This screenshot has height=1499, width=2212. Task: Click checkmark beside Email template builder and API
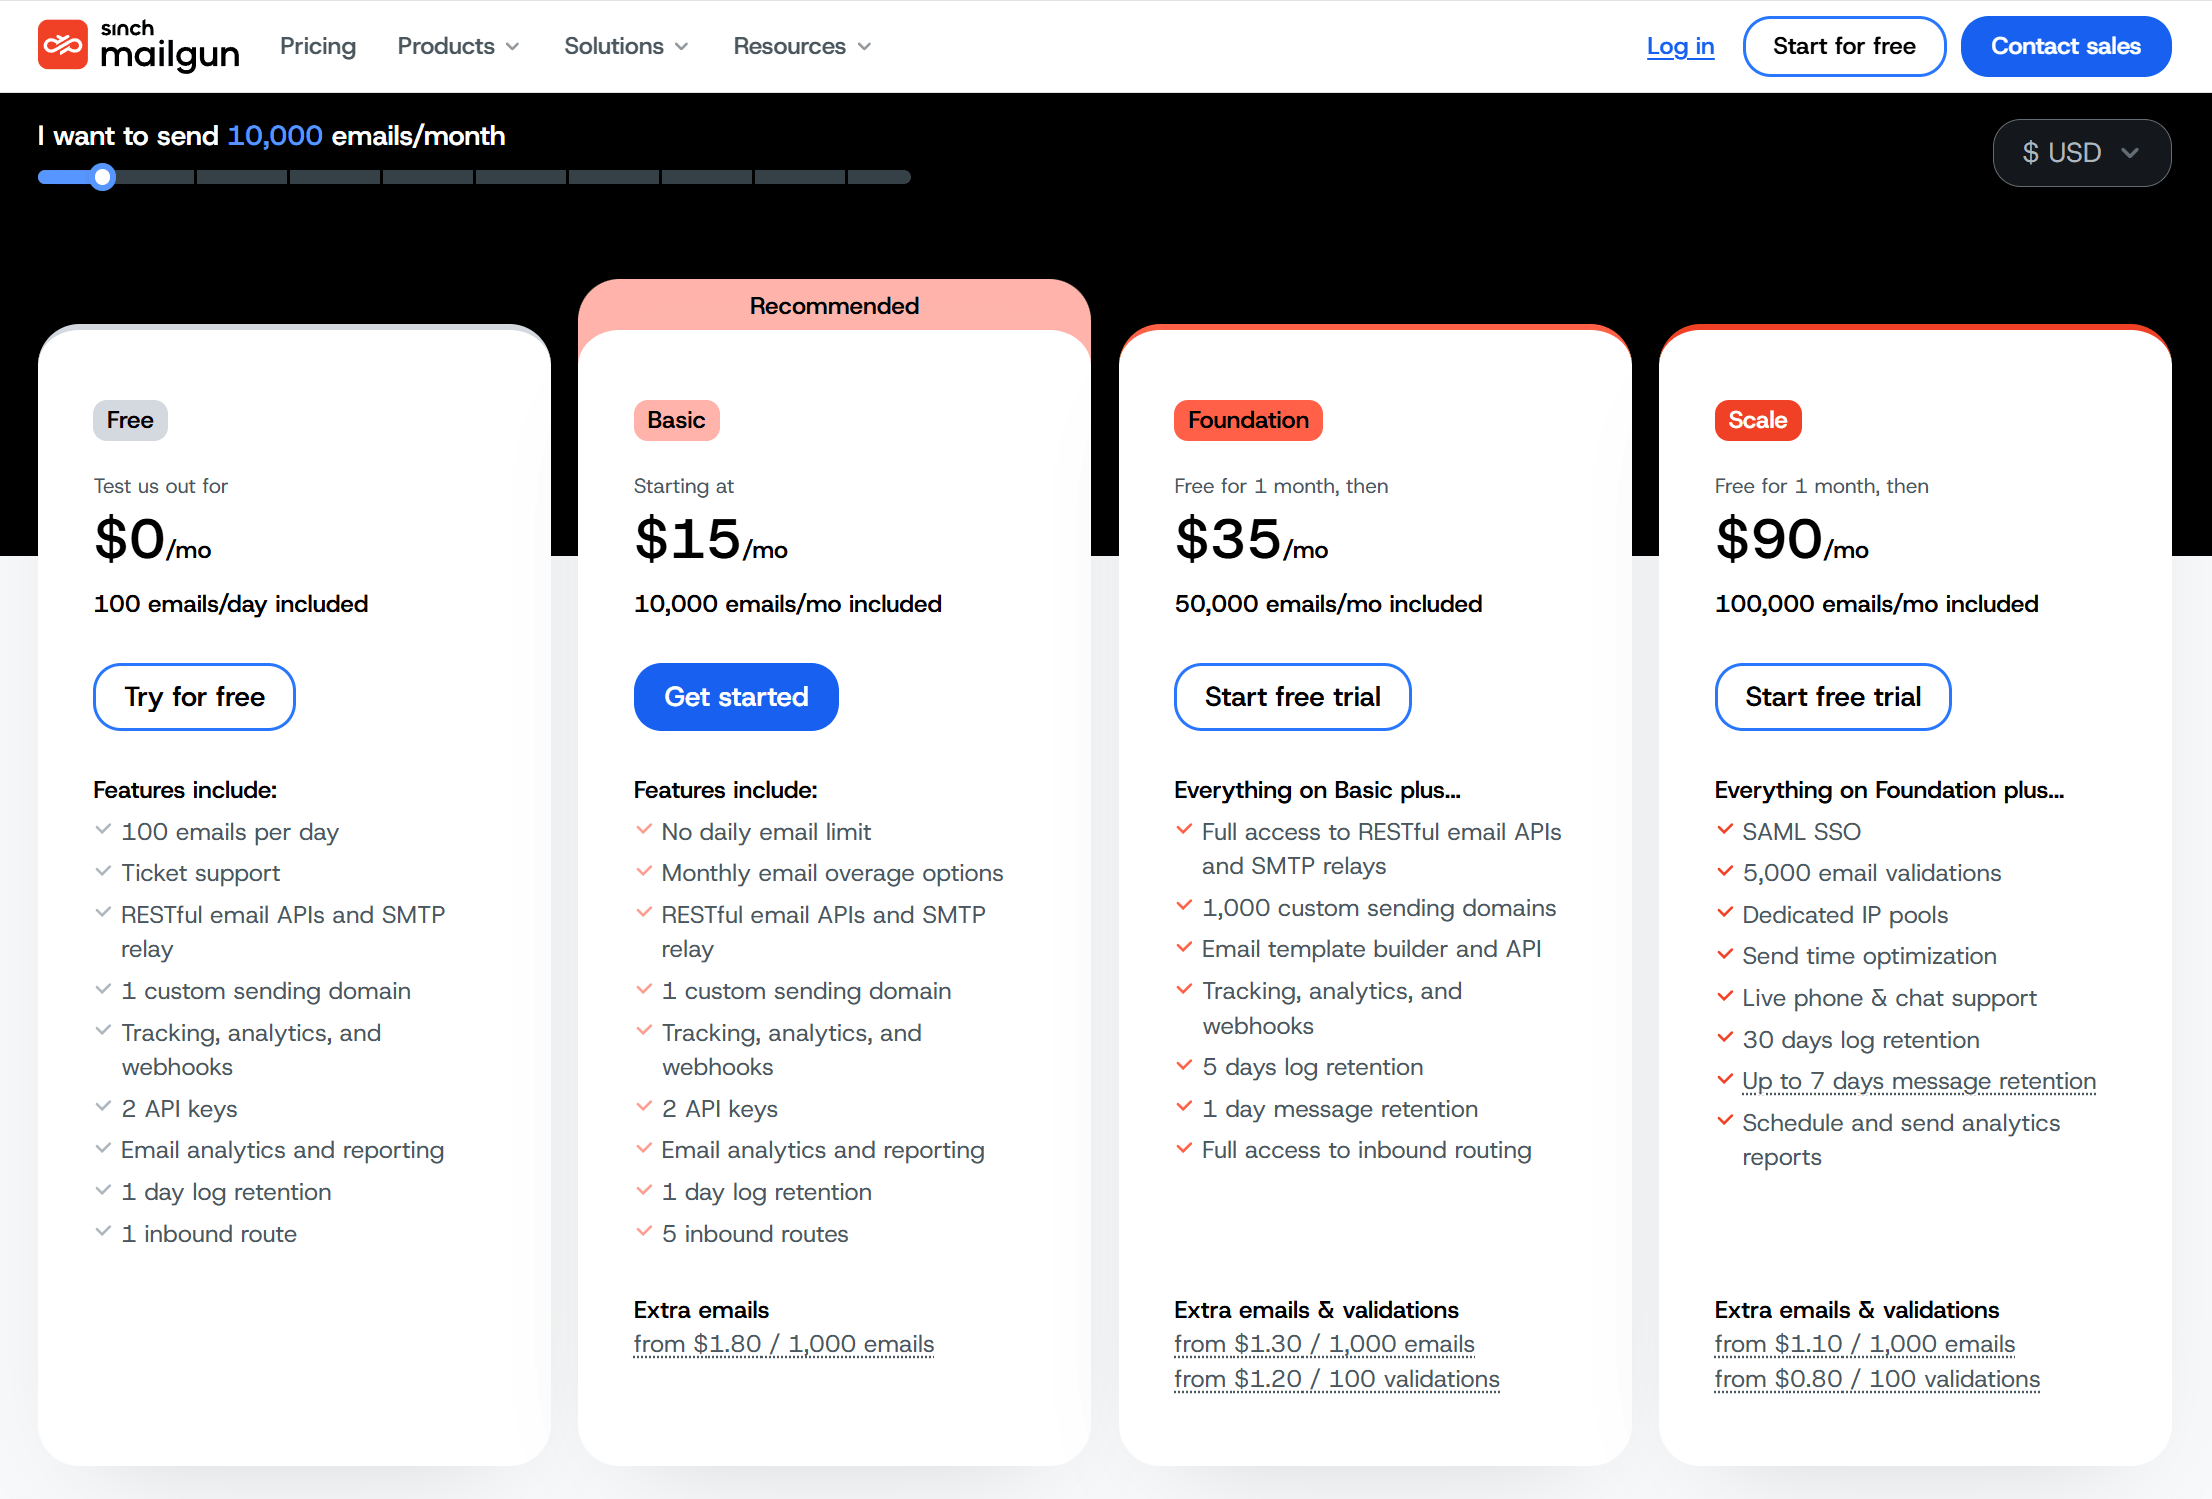point(1184,947)
